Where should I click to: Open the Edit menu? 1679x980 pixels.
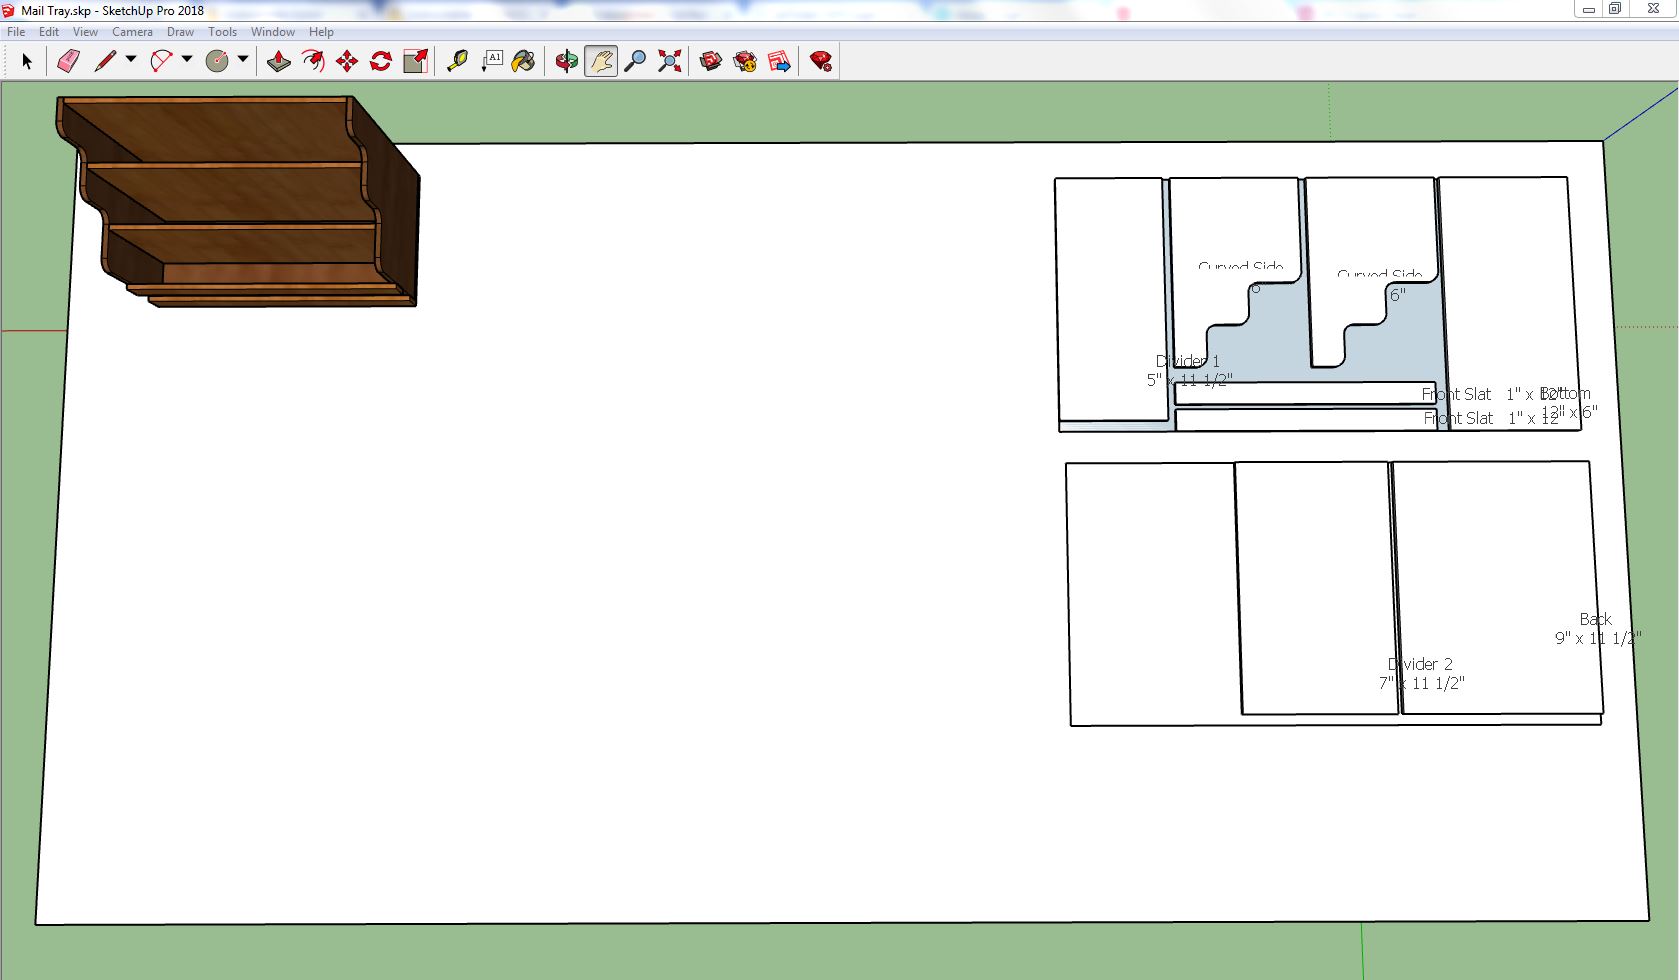[49, 32]
